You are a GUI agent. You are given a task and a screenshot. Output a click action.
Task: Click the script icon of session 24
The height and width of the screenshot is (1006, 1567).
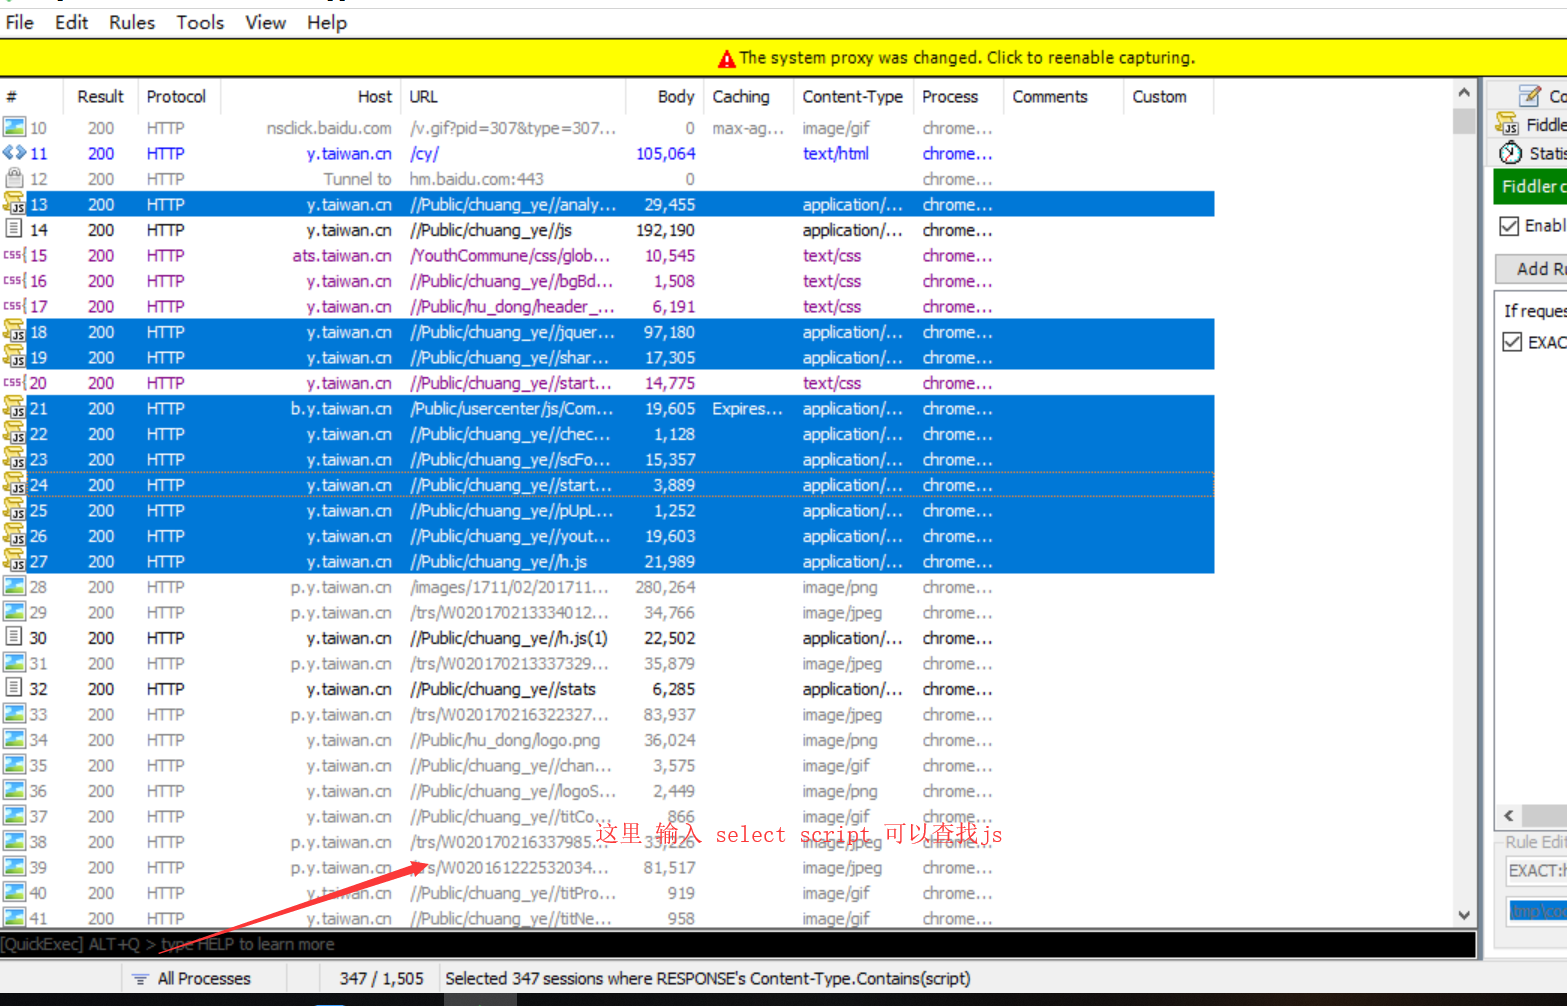click(14, 485)
